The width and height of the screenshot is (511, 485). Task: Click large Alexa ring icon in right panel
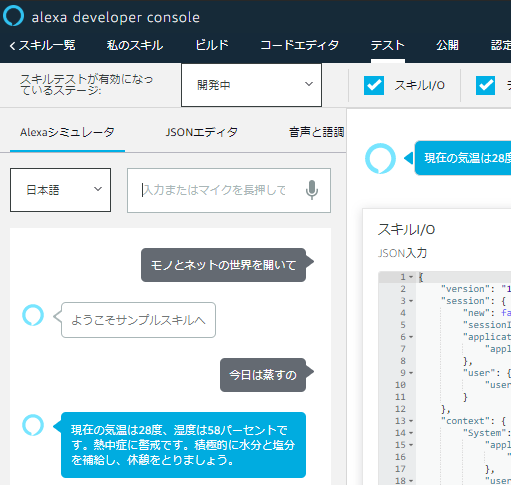(x=380, y=158)
